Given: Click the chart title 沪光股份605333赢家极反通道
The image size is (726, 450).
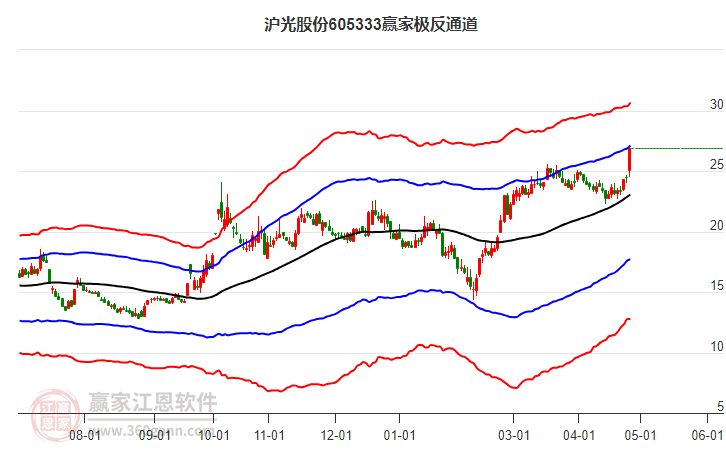Looking at the screenshot, I should coord(371,25).
